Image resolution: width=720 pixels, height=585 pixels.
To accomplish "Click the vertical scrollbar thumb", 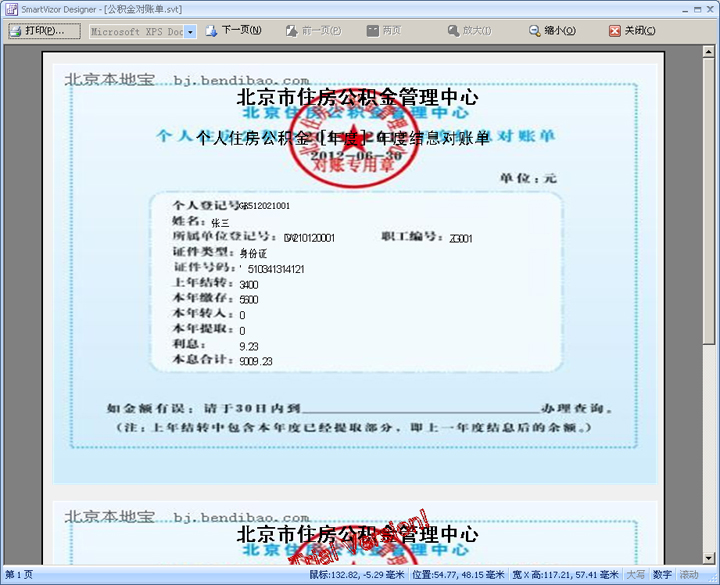I will tap(709, 201).
